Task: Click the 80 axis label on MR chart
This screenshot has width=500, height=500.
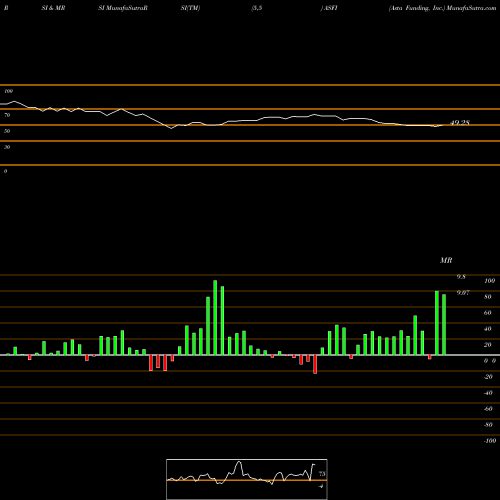Action: (x=488, y=297)
